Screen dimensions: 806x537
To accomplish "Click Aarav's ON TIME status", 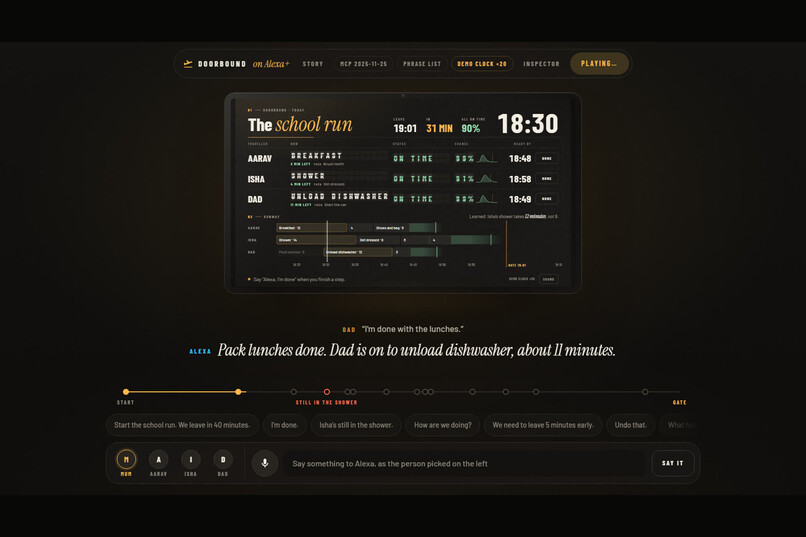I will coord(413,158).
